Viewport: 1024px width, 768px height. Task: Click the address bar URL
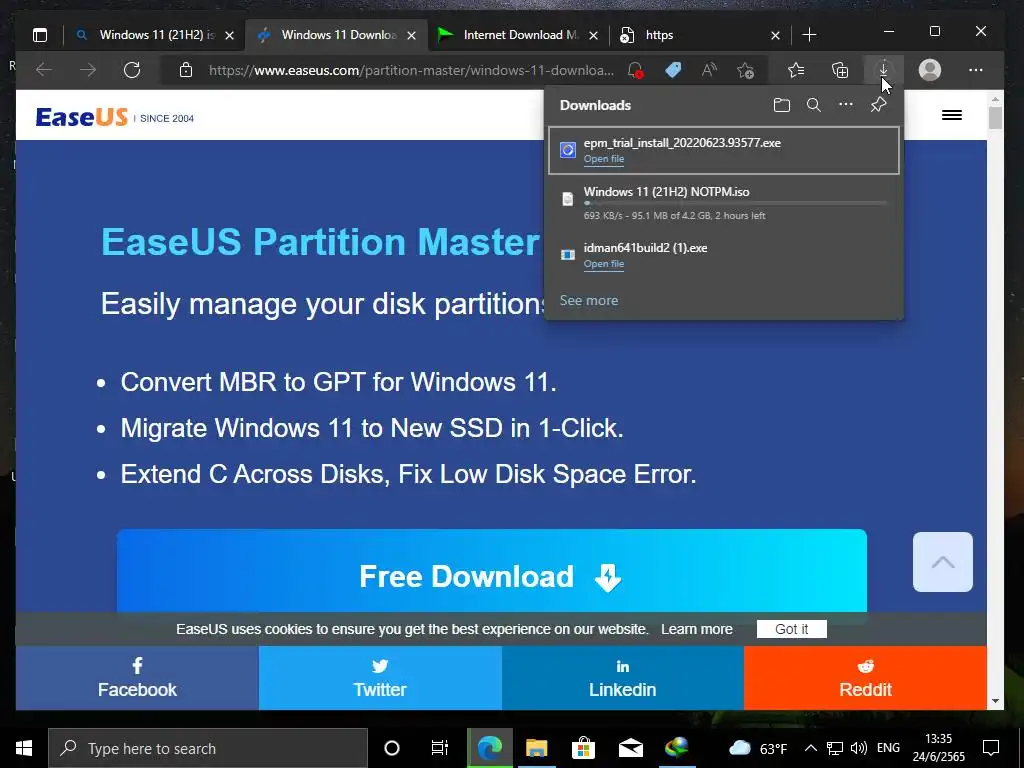(411, 70)
